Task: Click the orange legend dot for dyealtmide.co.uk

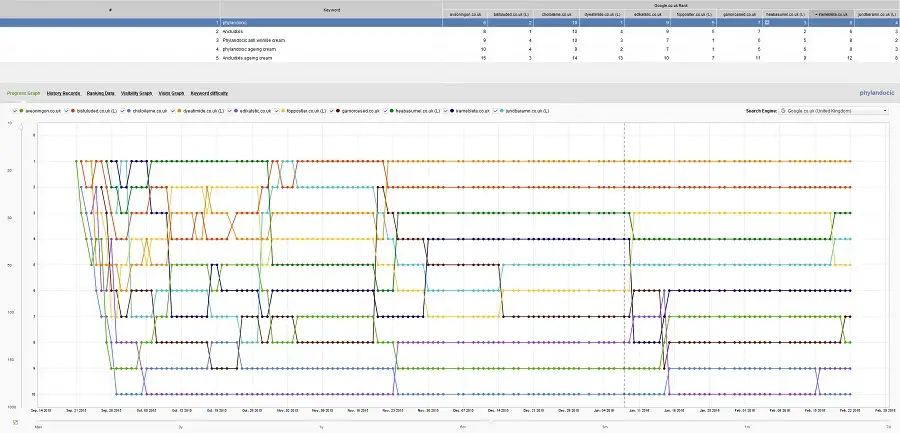Action: coord(179,110)
